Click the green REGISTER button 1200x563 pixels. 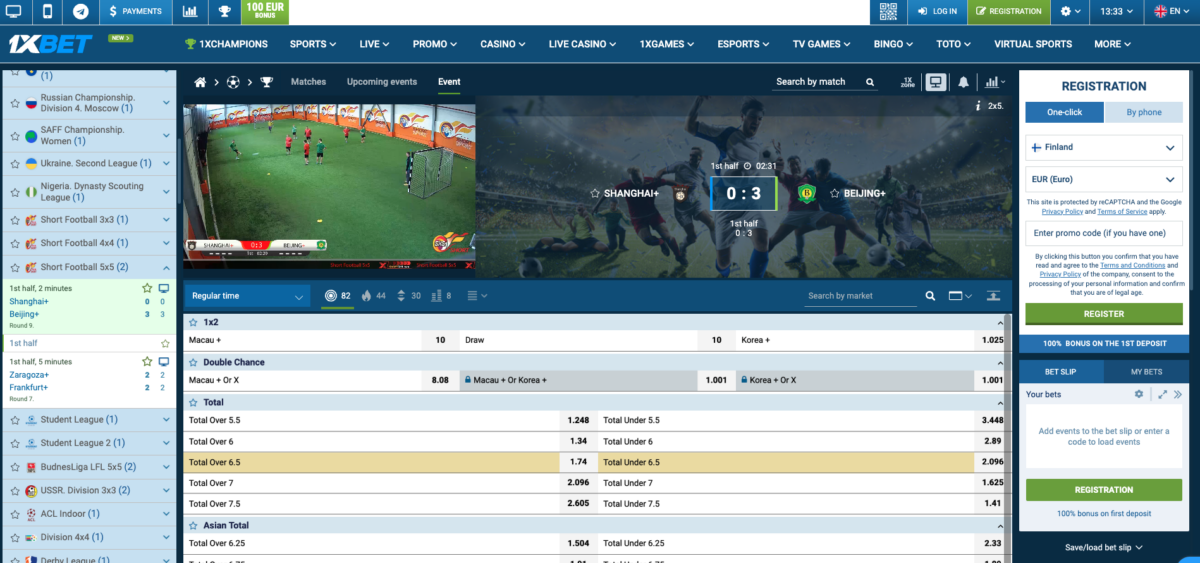(1104, 314)
